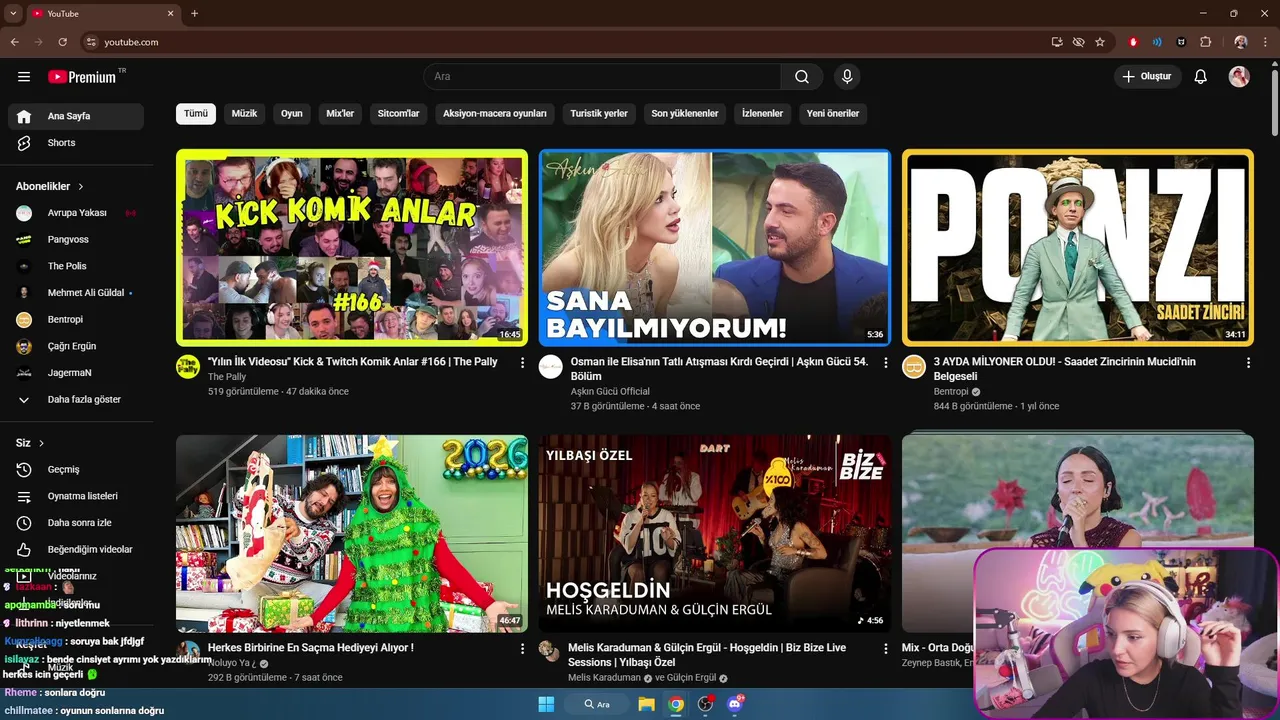Viewport: 1280px width, 720px height.
Task: Open Chrome three-dot menu
Action: (x=1266, y=42)
